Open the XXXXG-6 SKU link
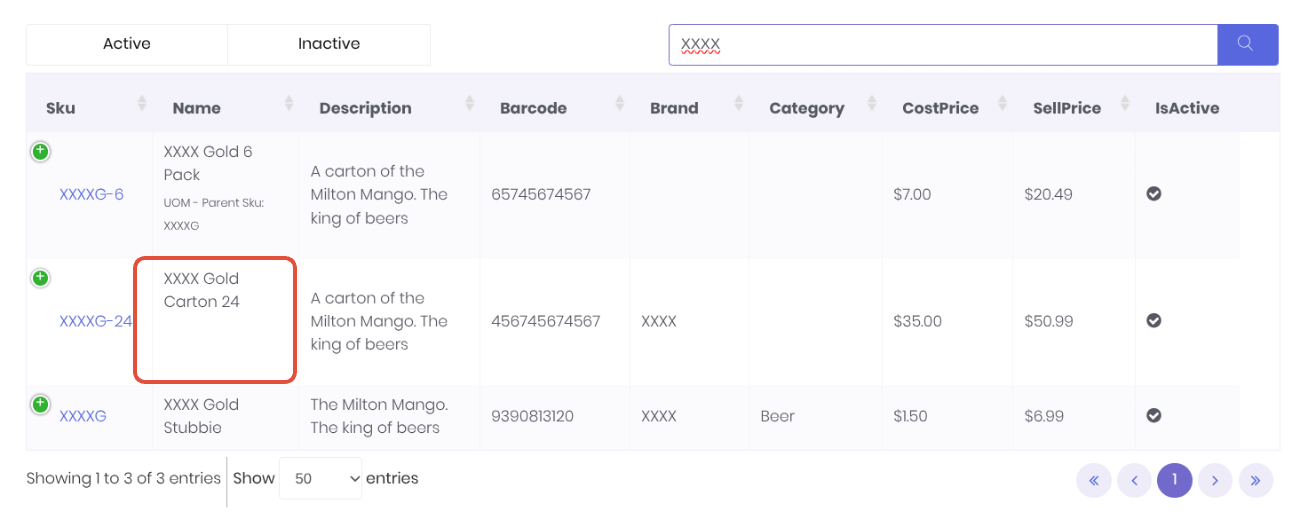The width and height of the screenshot is (1300, 519). pyautogui.click(x=91, y=194)
